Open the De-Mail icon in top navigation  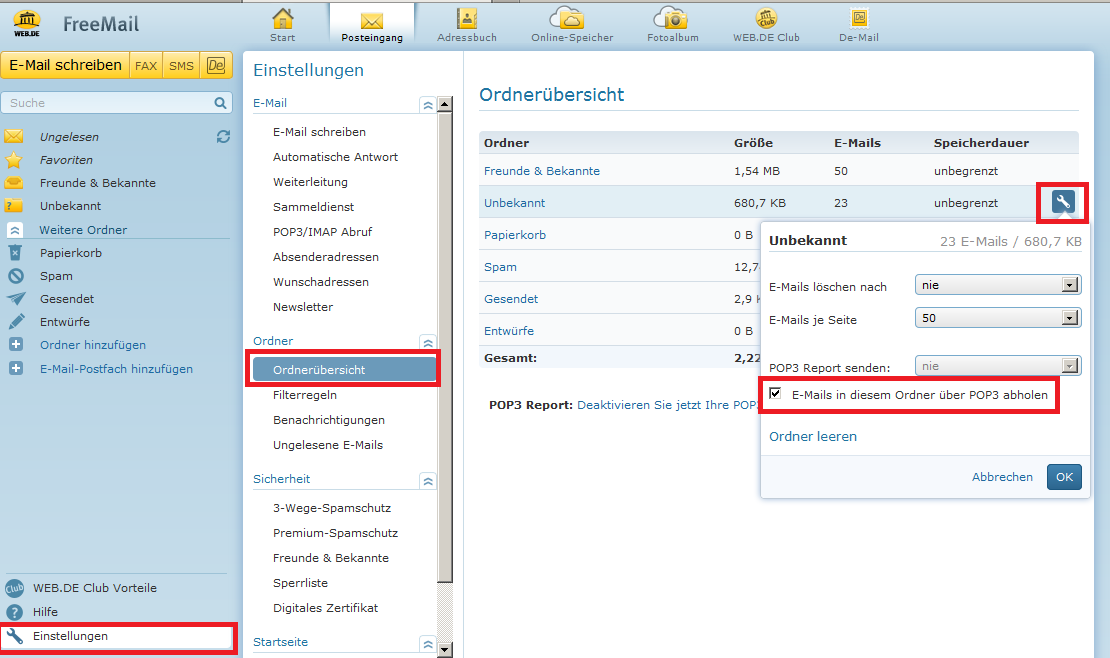coord(858,18)
